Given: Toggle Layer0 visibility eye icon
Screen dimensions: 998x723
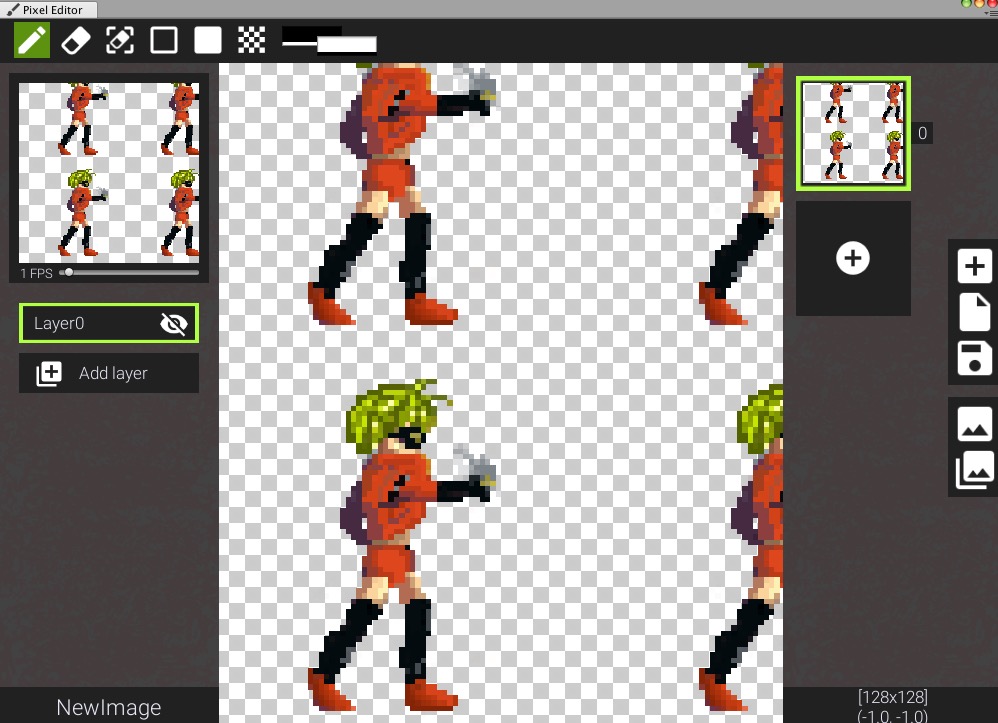Looking at the screenshot, I should [174, 324].
